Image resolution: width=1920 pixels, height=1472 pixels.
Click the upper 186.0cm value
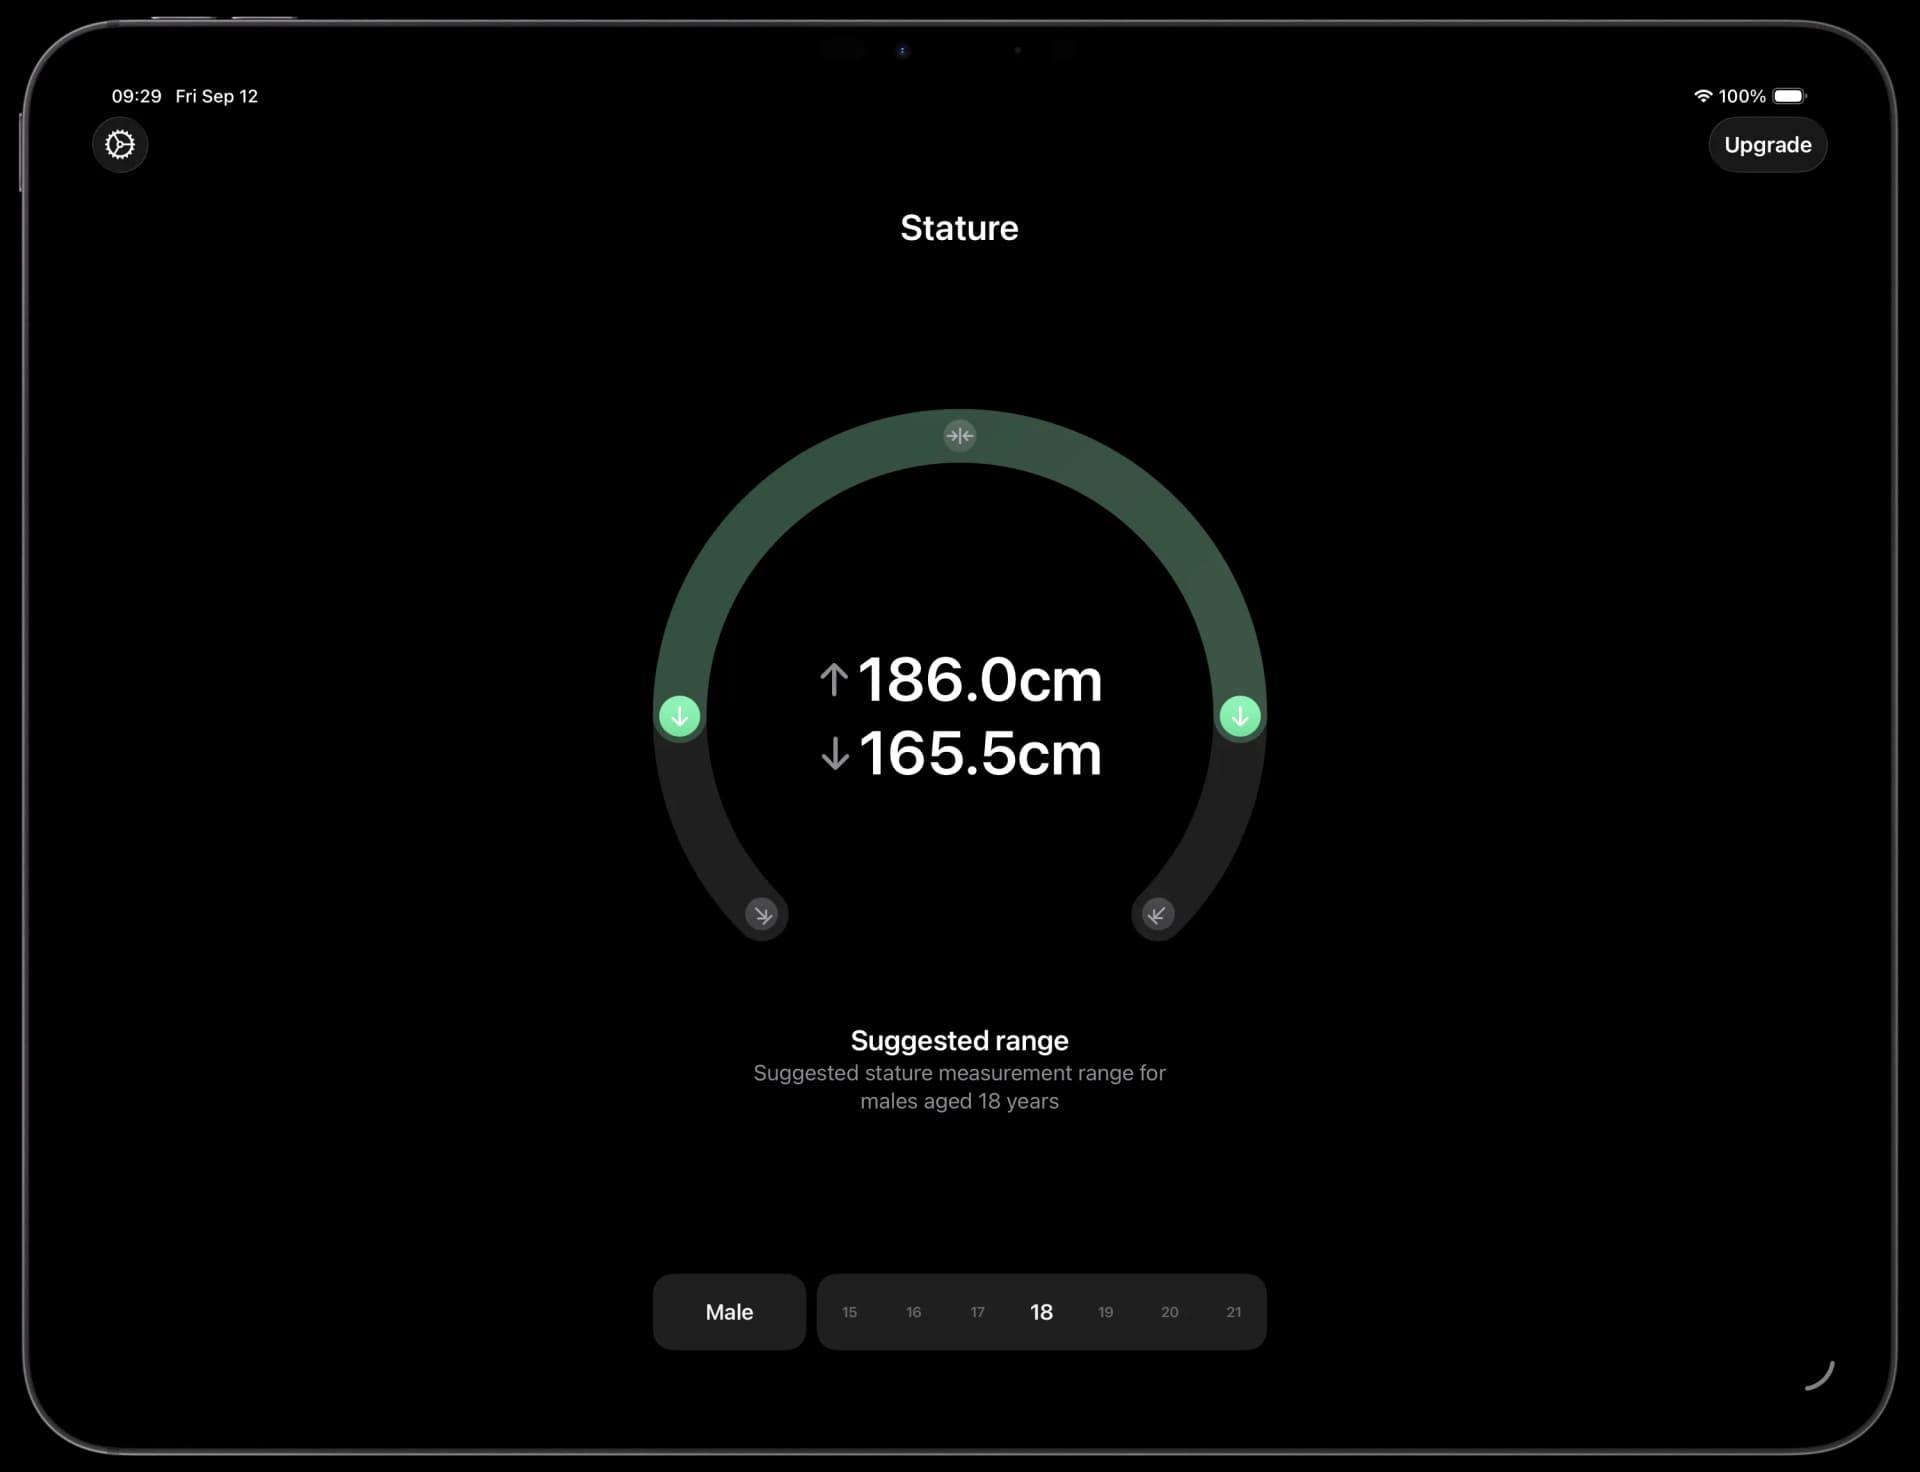[979, 680]
